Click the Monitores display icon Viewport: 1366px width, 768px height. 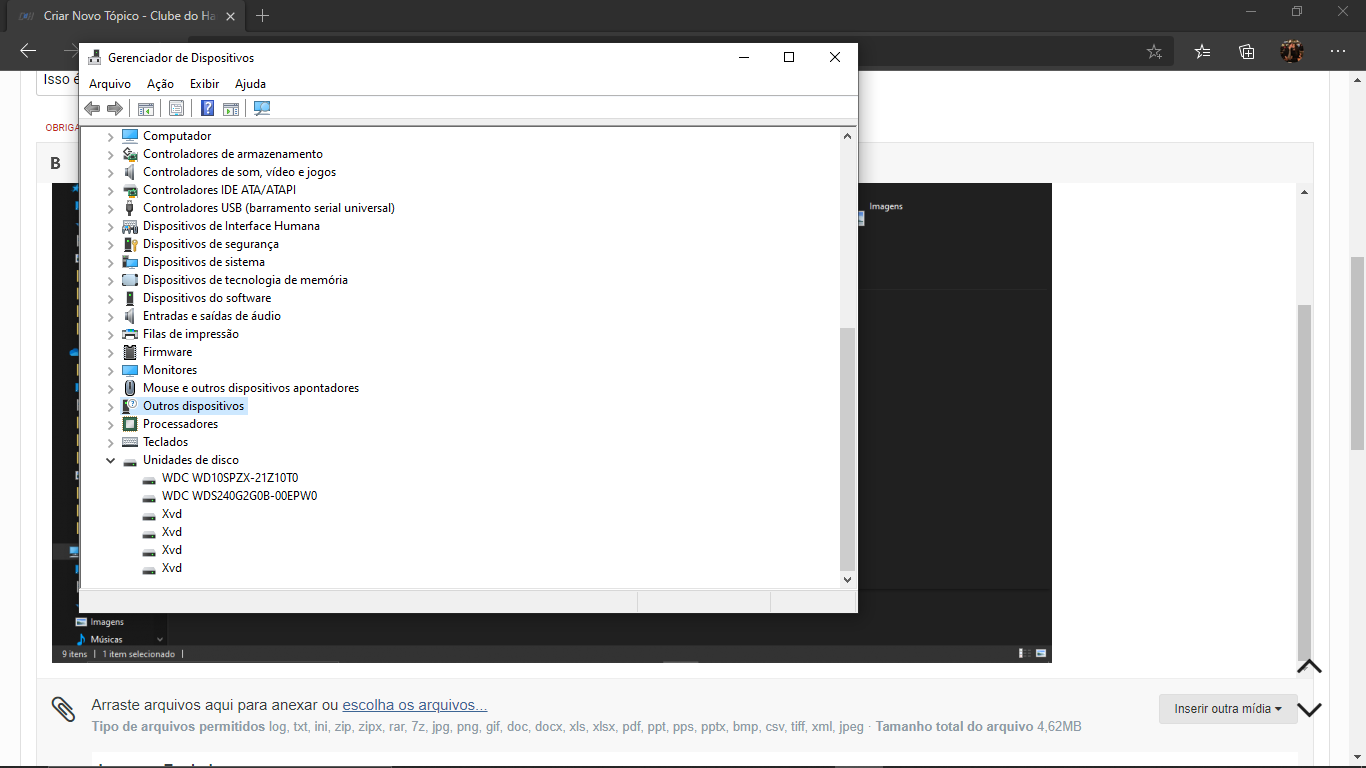(130, 370)
